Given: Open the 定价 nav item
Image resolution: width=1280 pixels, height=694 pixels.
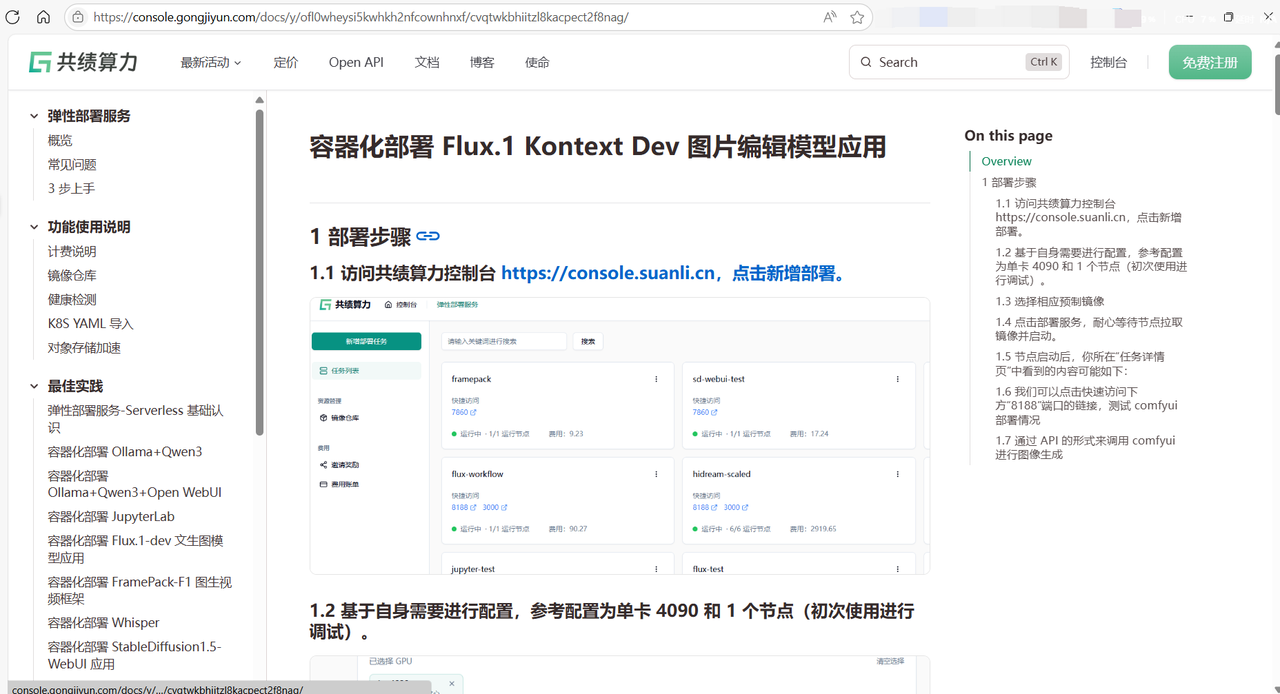Looking at the screenshot, I should [286, 62].
